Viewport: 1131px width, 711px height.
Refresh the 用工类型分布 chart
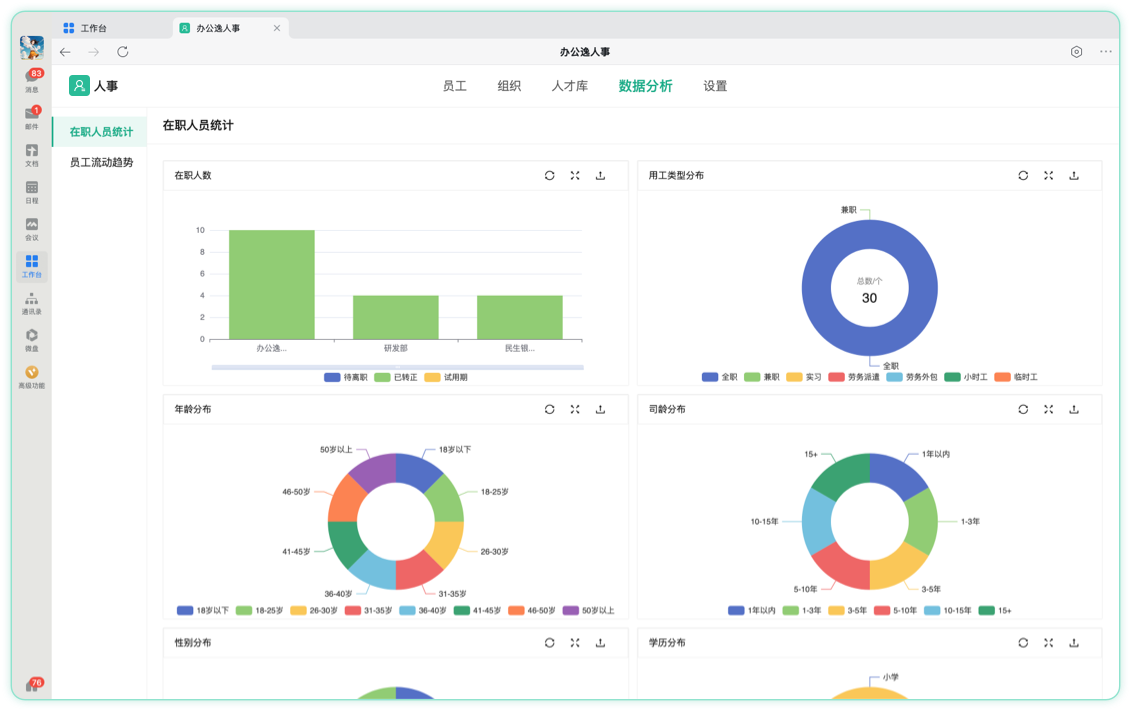pyautogui.click(x=1023, y=175)
